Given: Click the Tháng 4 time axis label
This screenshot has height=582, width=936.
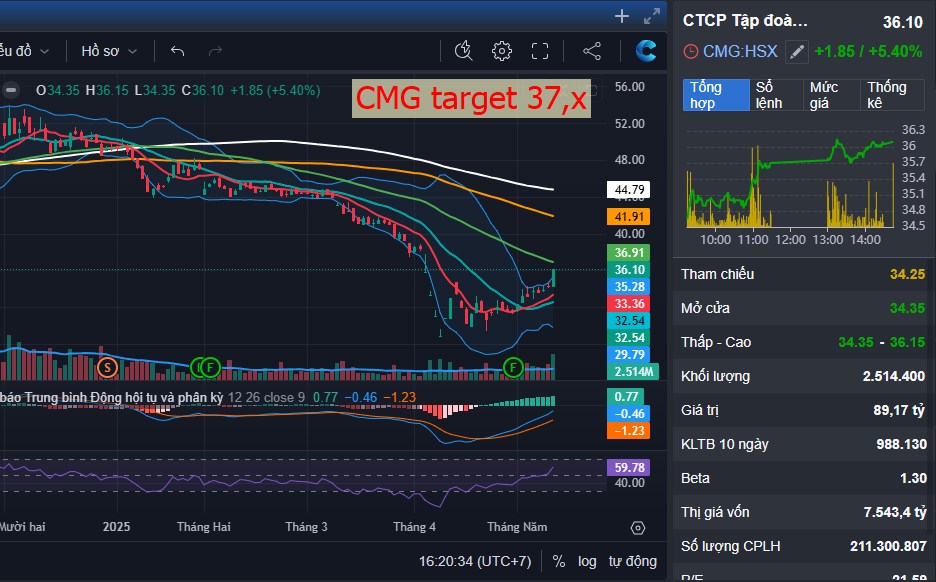Looking at the screenshot, I should tap(414, 527).
